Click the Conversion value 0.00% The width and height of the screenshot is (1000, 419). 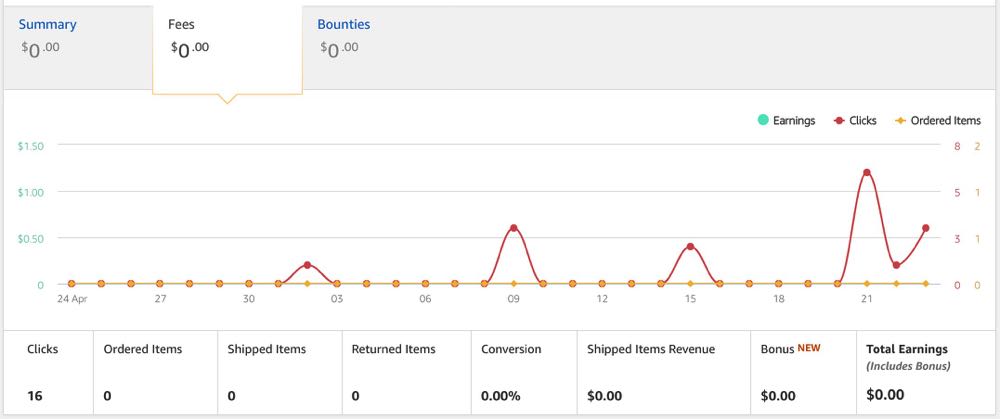(x=501, y=396)
